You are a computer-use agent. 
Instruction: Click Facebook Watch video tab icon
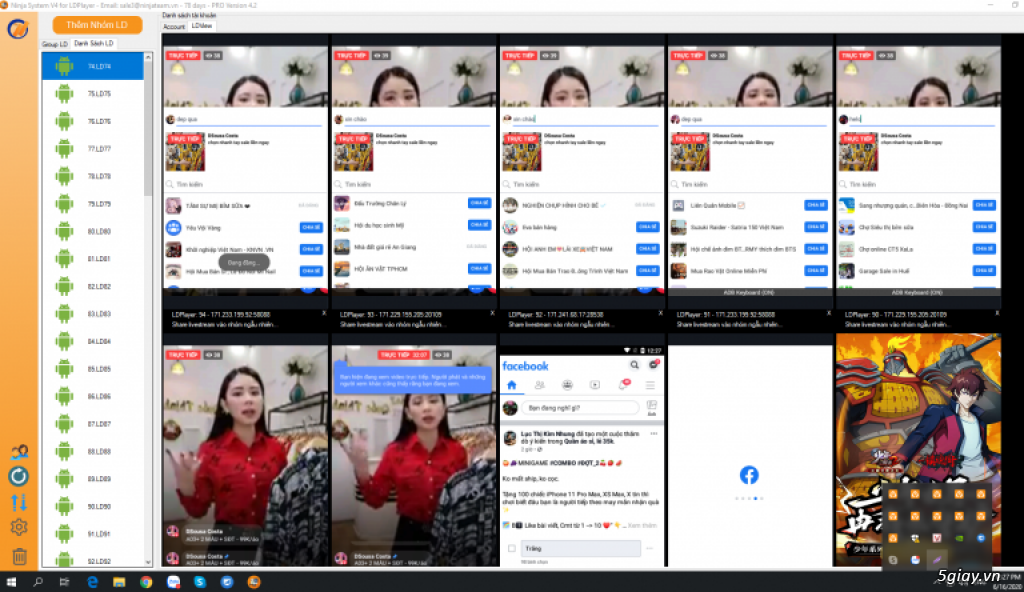click(x=595, y=385)
